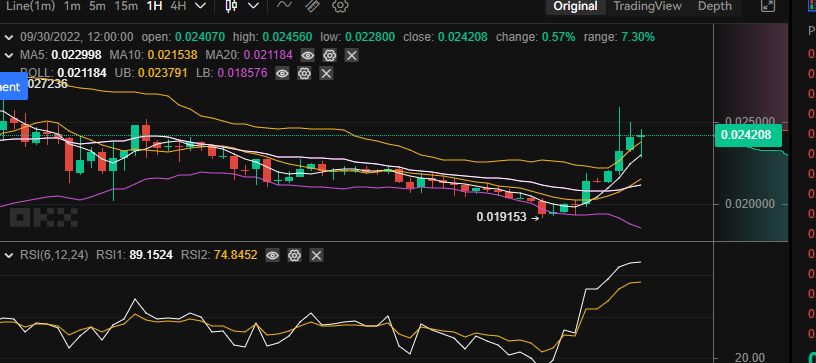Viewport: 816px width, 363px height.
Task: Collapse the RSI indicator row
Action: pyautogui.click(x=9, y=255)
